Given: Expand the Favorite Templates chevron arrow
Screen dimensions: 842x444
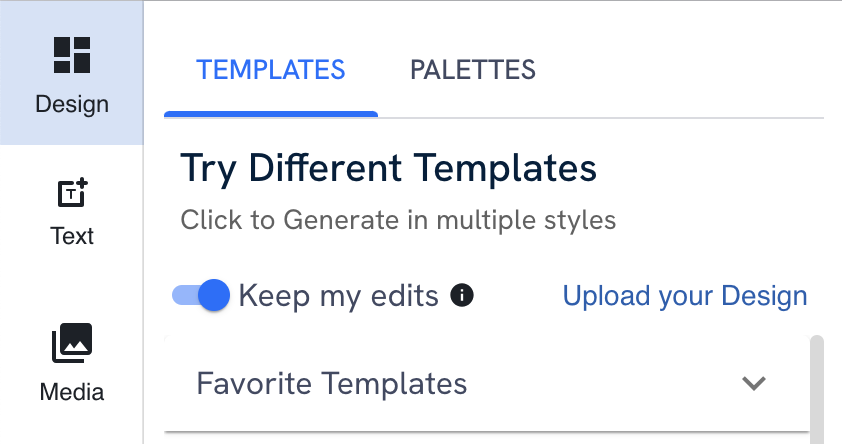Looking at the screenshot, I should coord(754,383).
